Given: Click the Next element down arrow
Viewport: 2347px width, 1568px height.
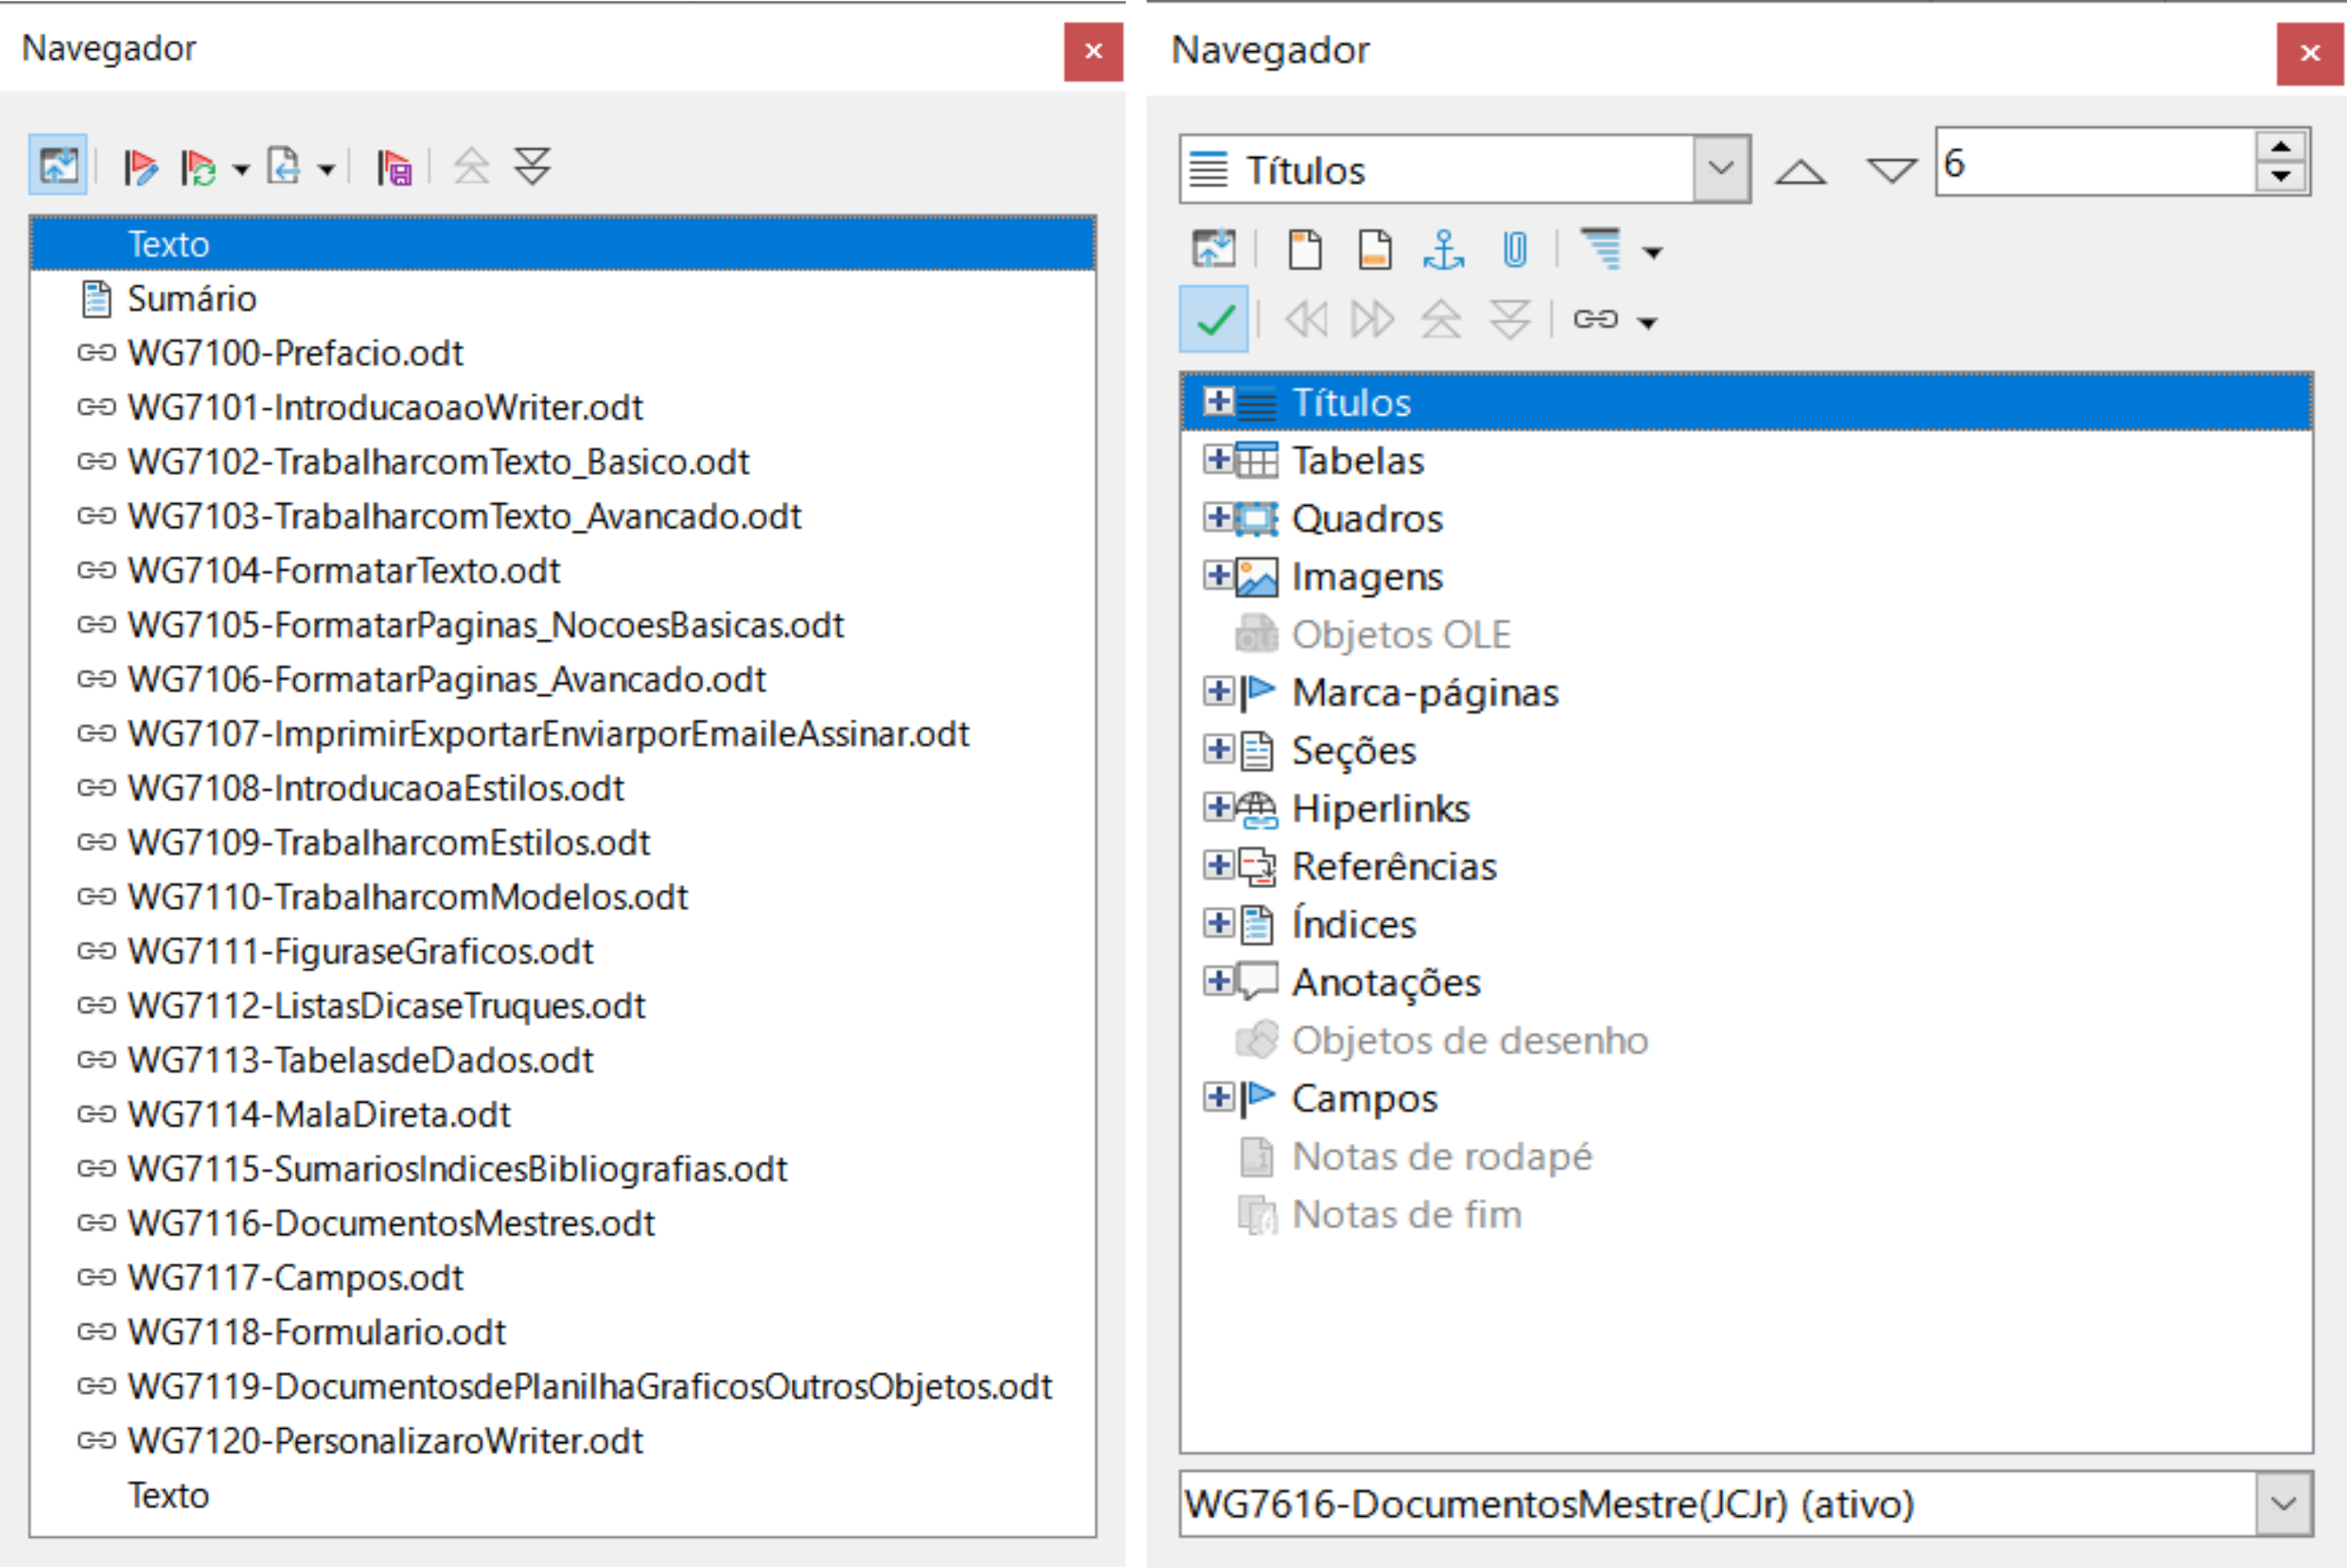Looking at the screenshot, I should point(1892,170).
